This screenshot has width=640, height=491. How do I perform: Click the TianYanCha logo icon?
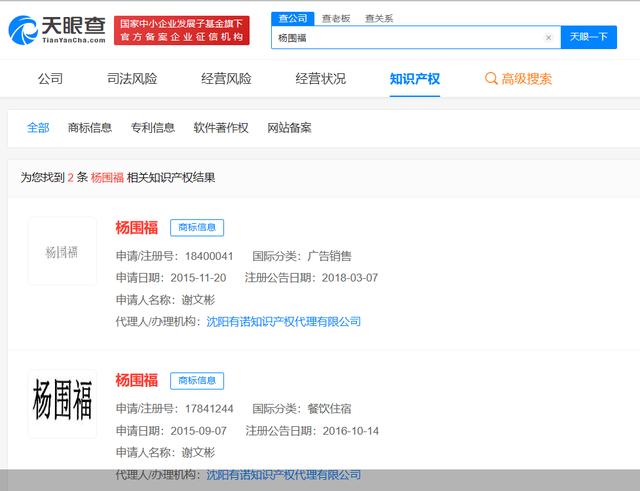click(x=23, y=30)
